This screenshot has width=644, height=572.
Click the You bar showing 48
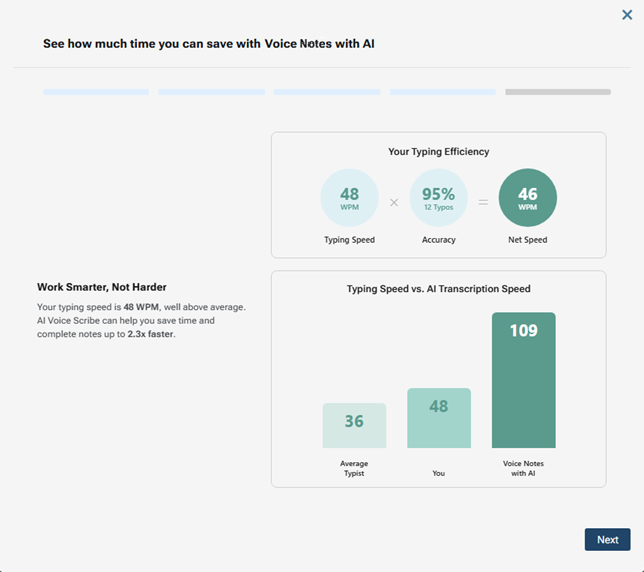click(438, 418)
